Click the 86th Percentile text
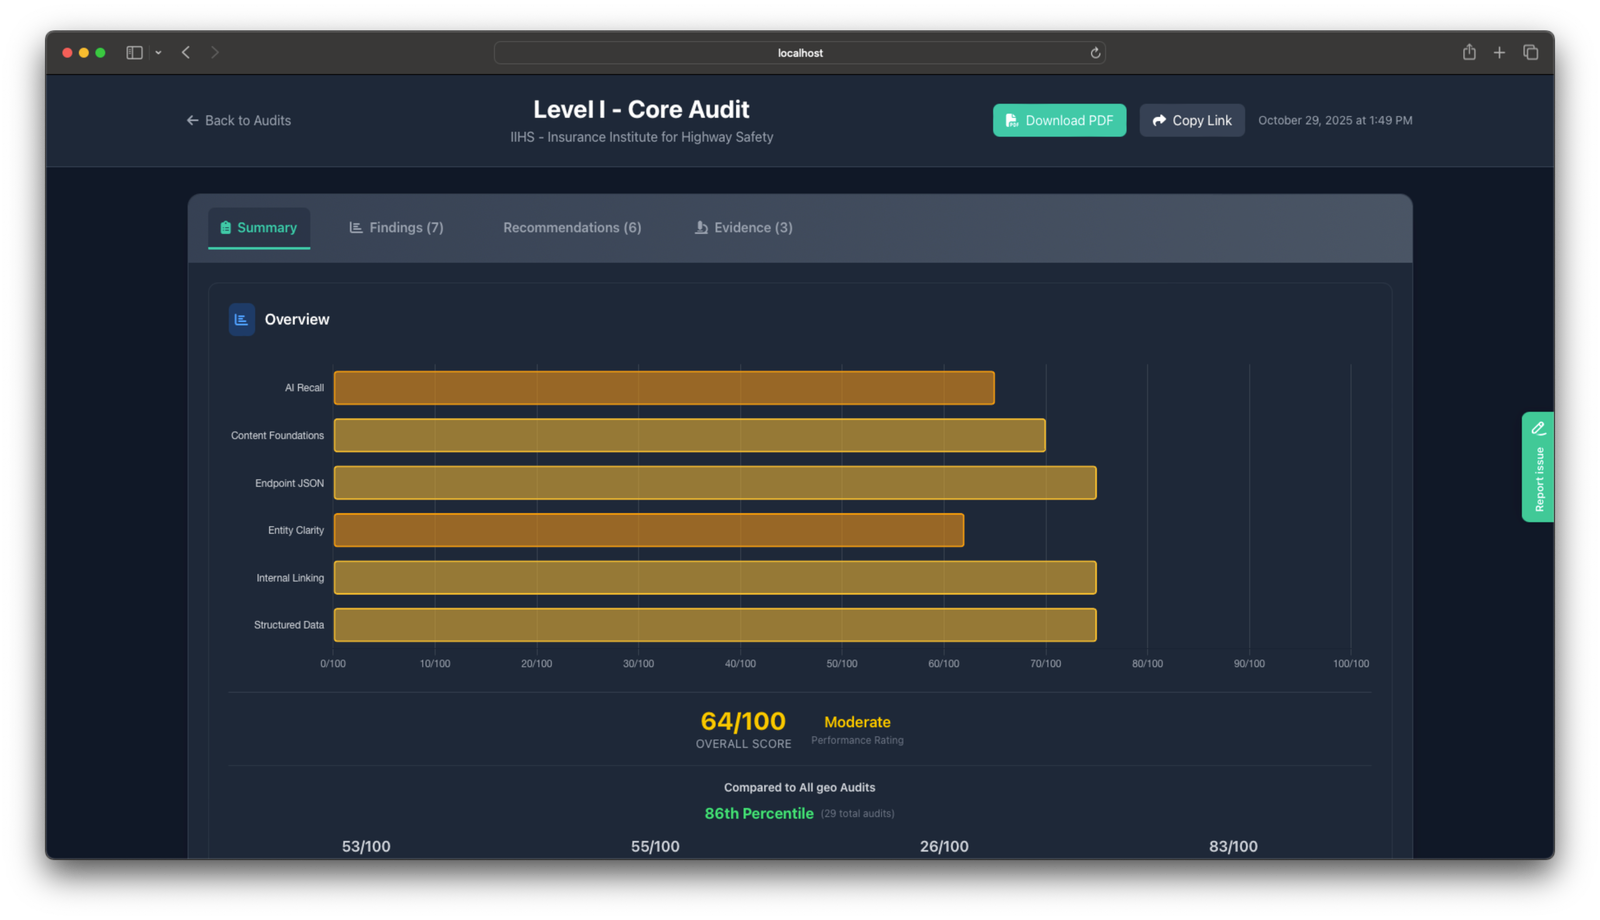This screenshot has width=1600, height=920. (759, 813)
